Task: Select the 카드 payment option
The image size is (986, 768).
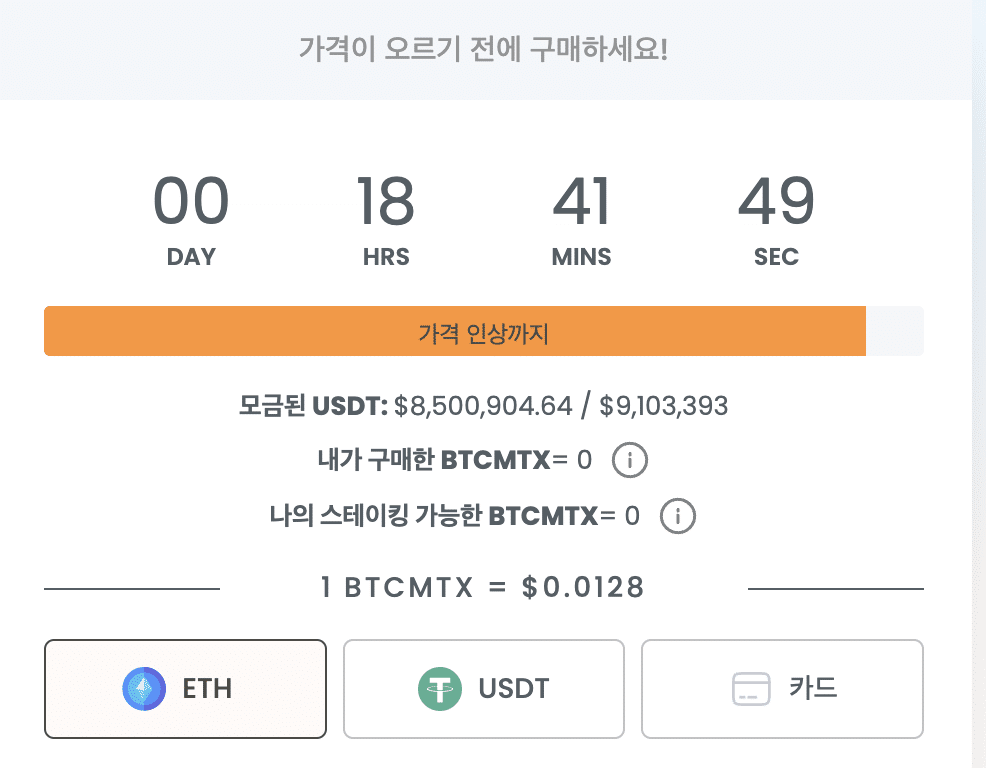Action: [x=781, y=688]
